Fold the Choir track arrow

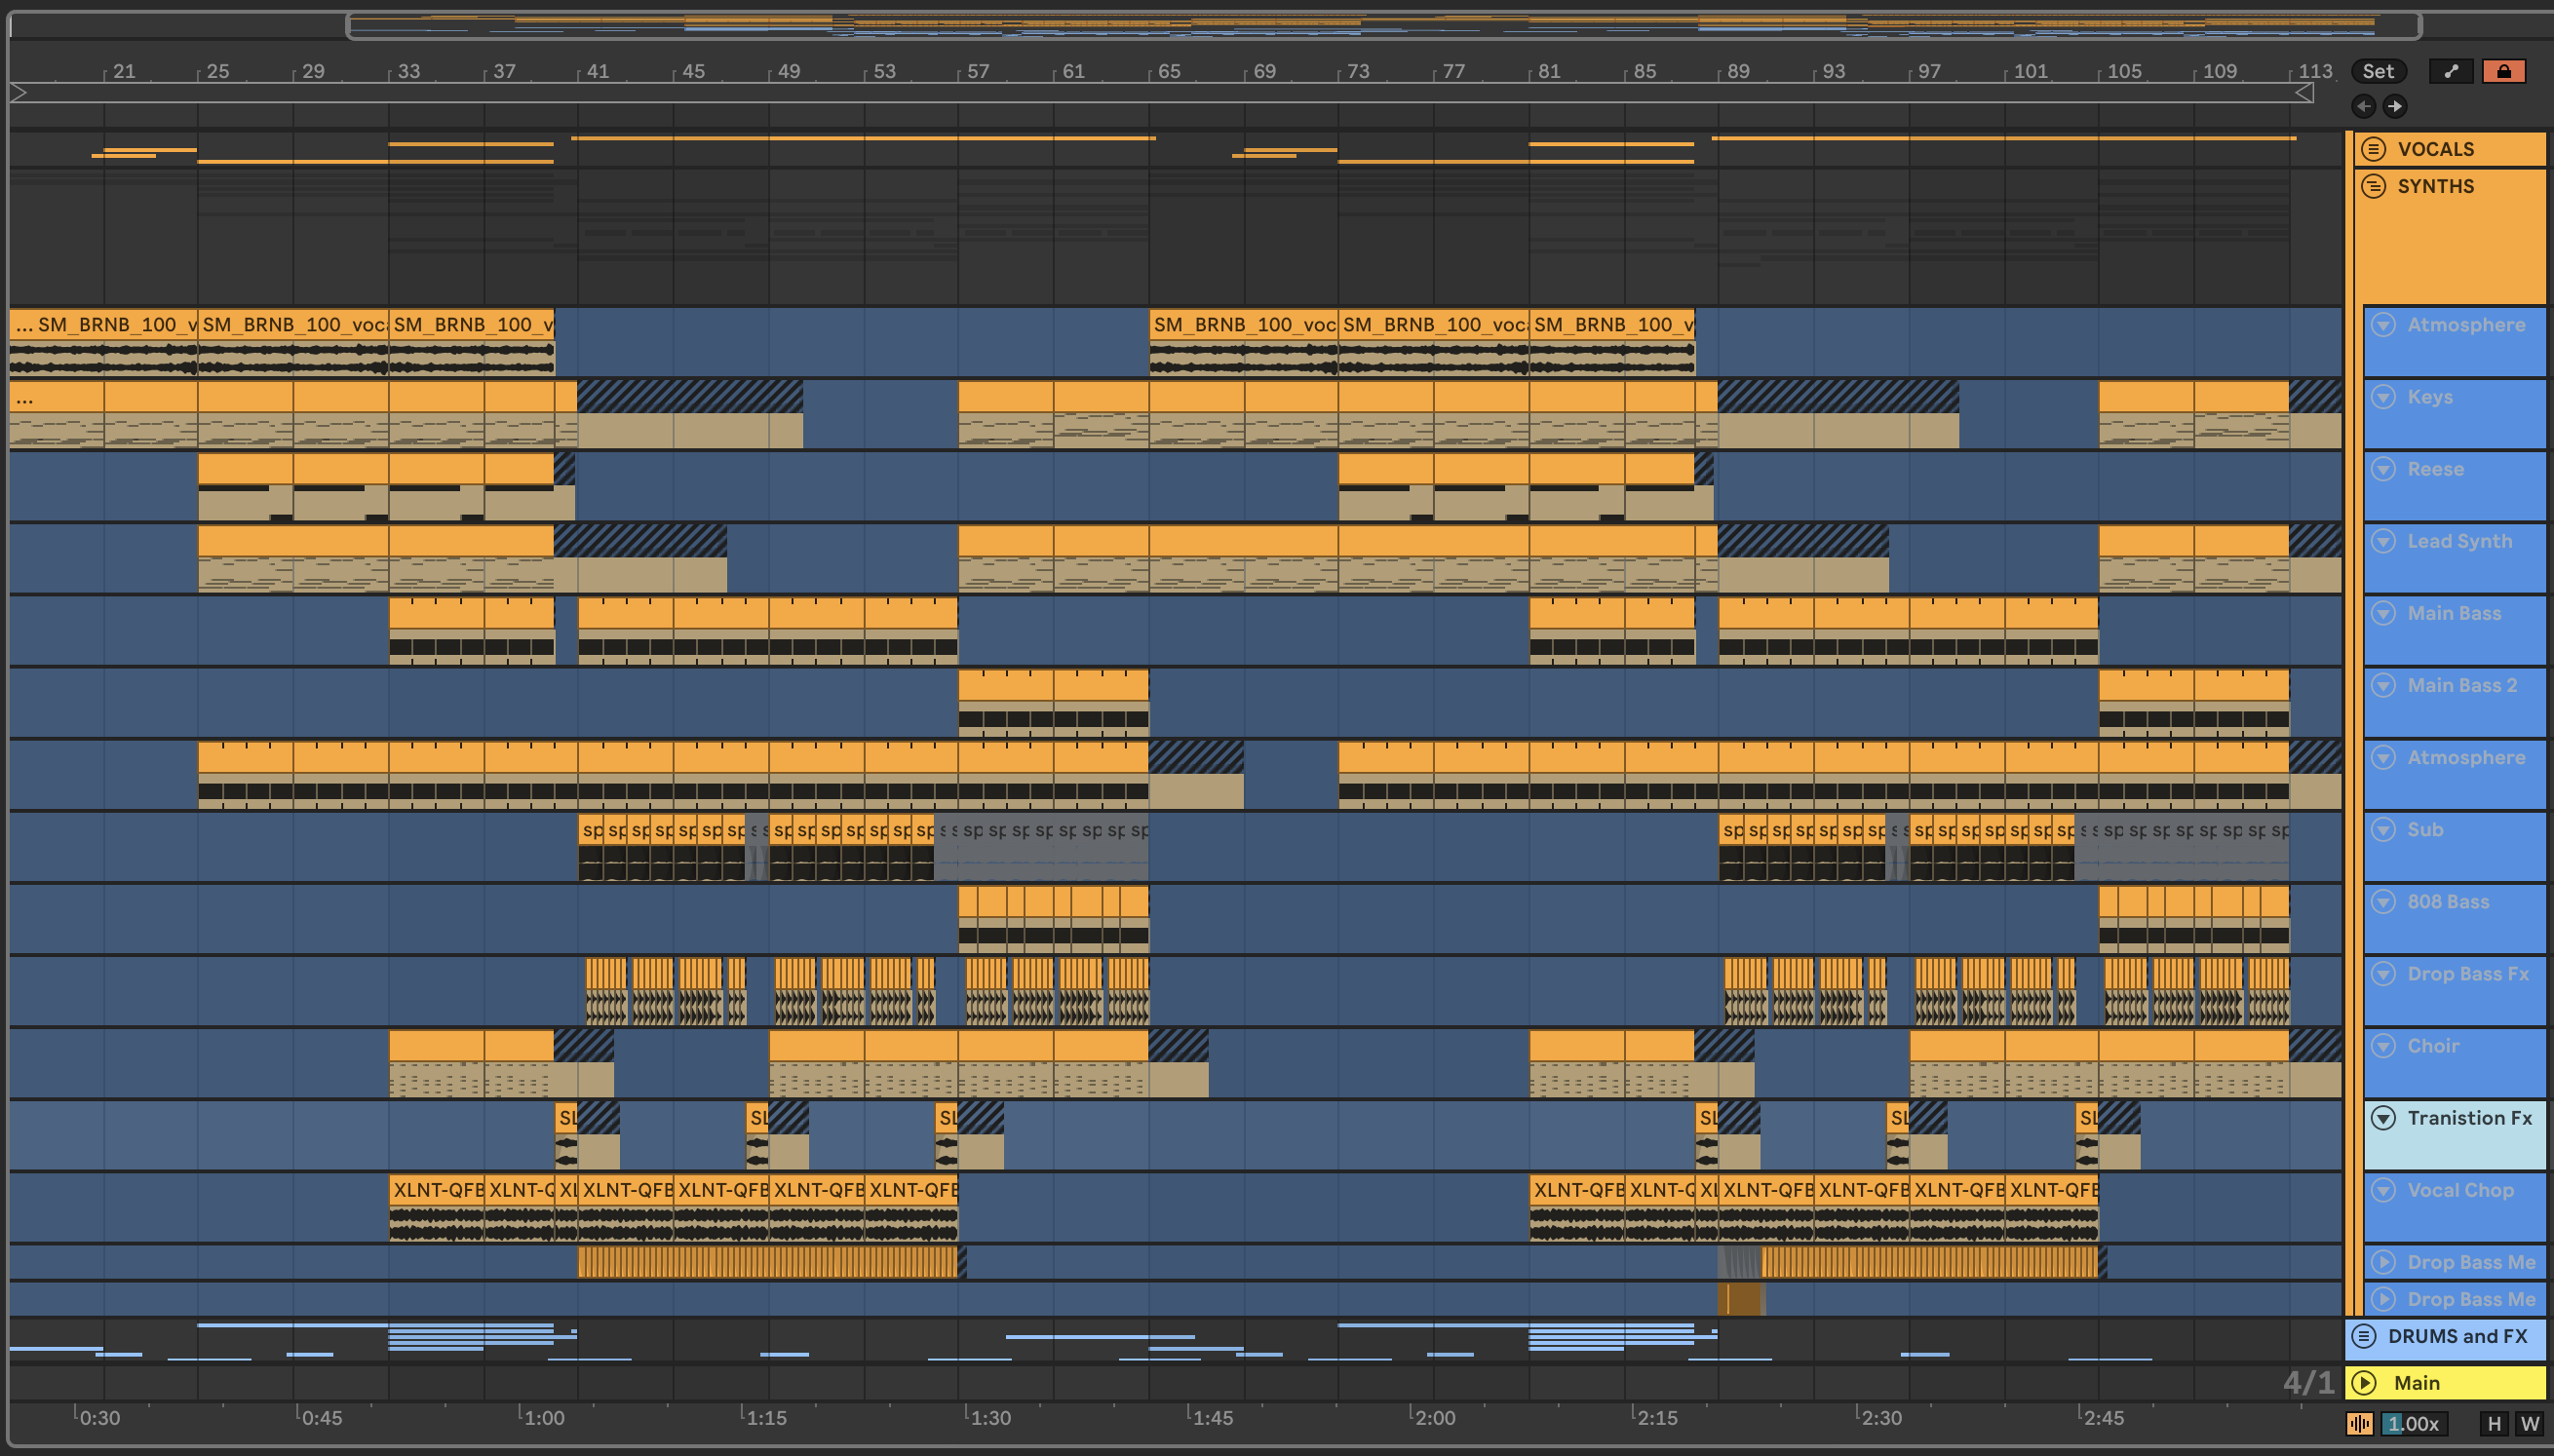coord(2383,1046)
